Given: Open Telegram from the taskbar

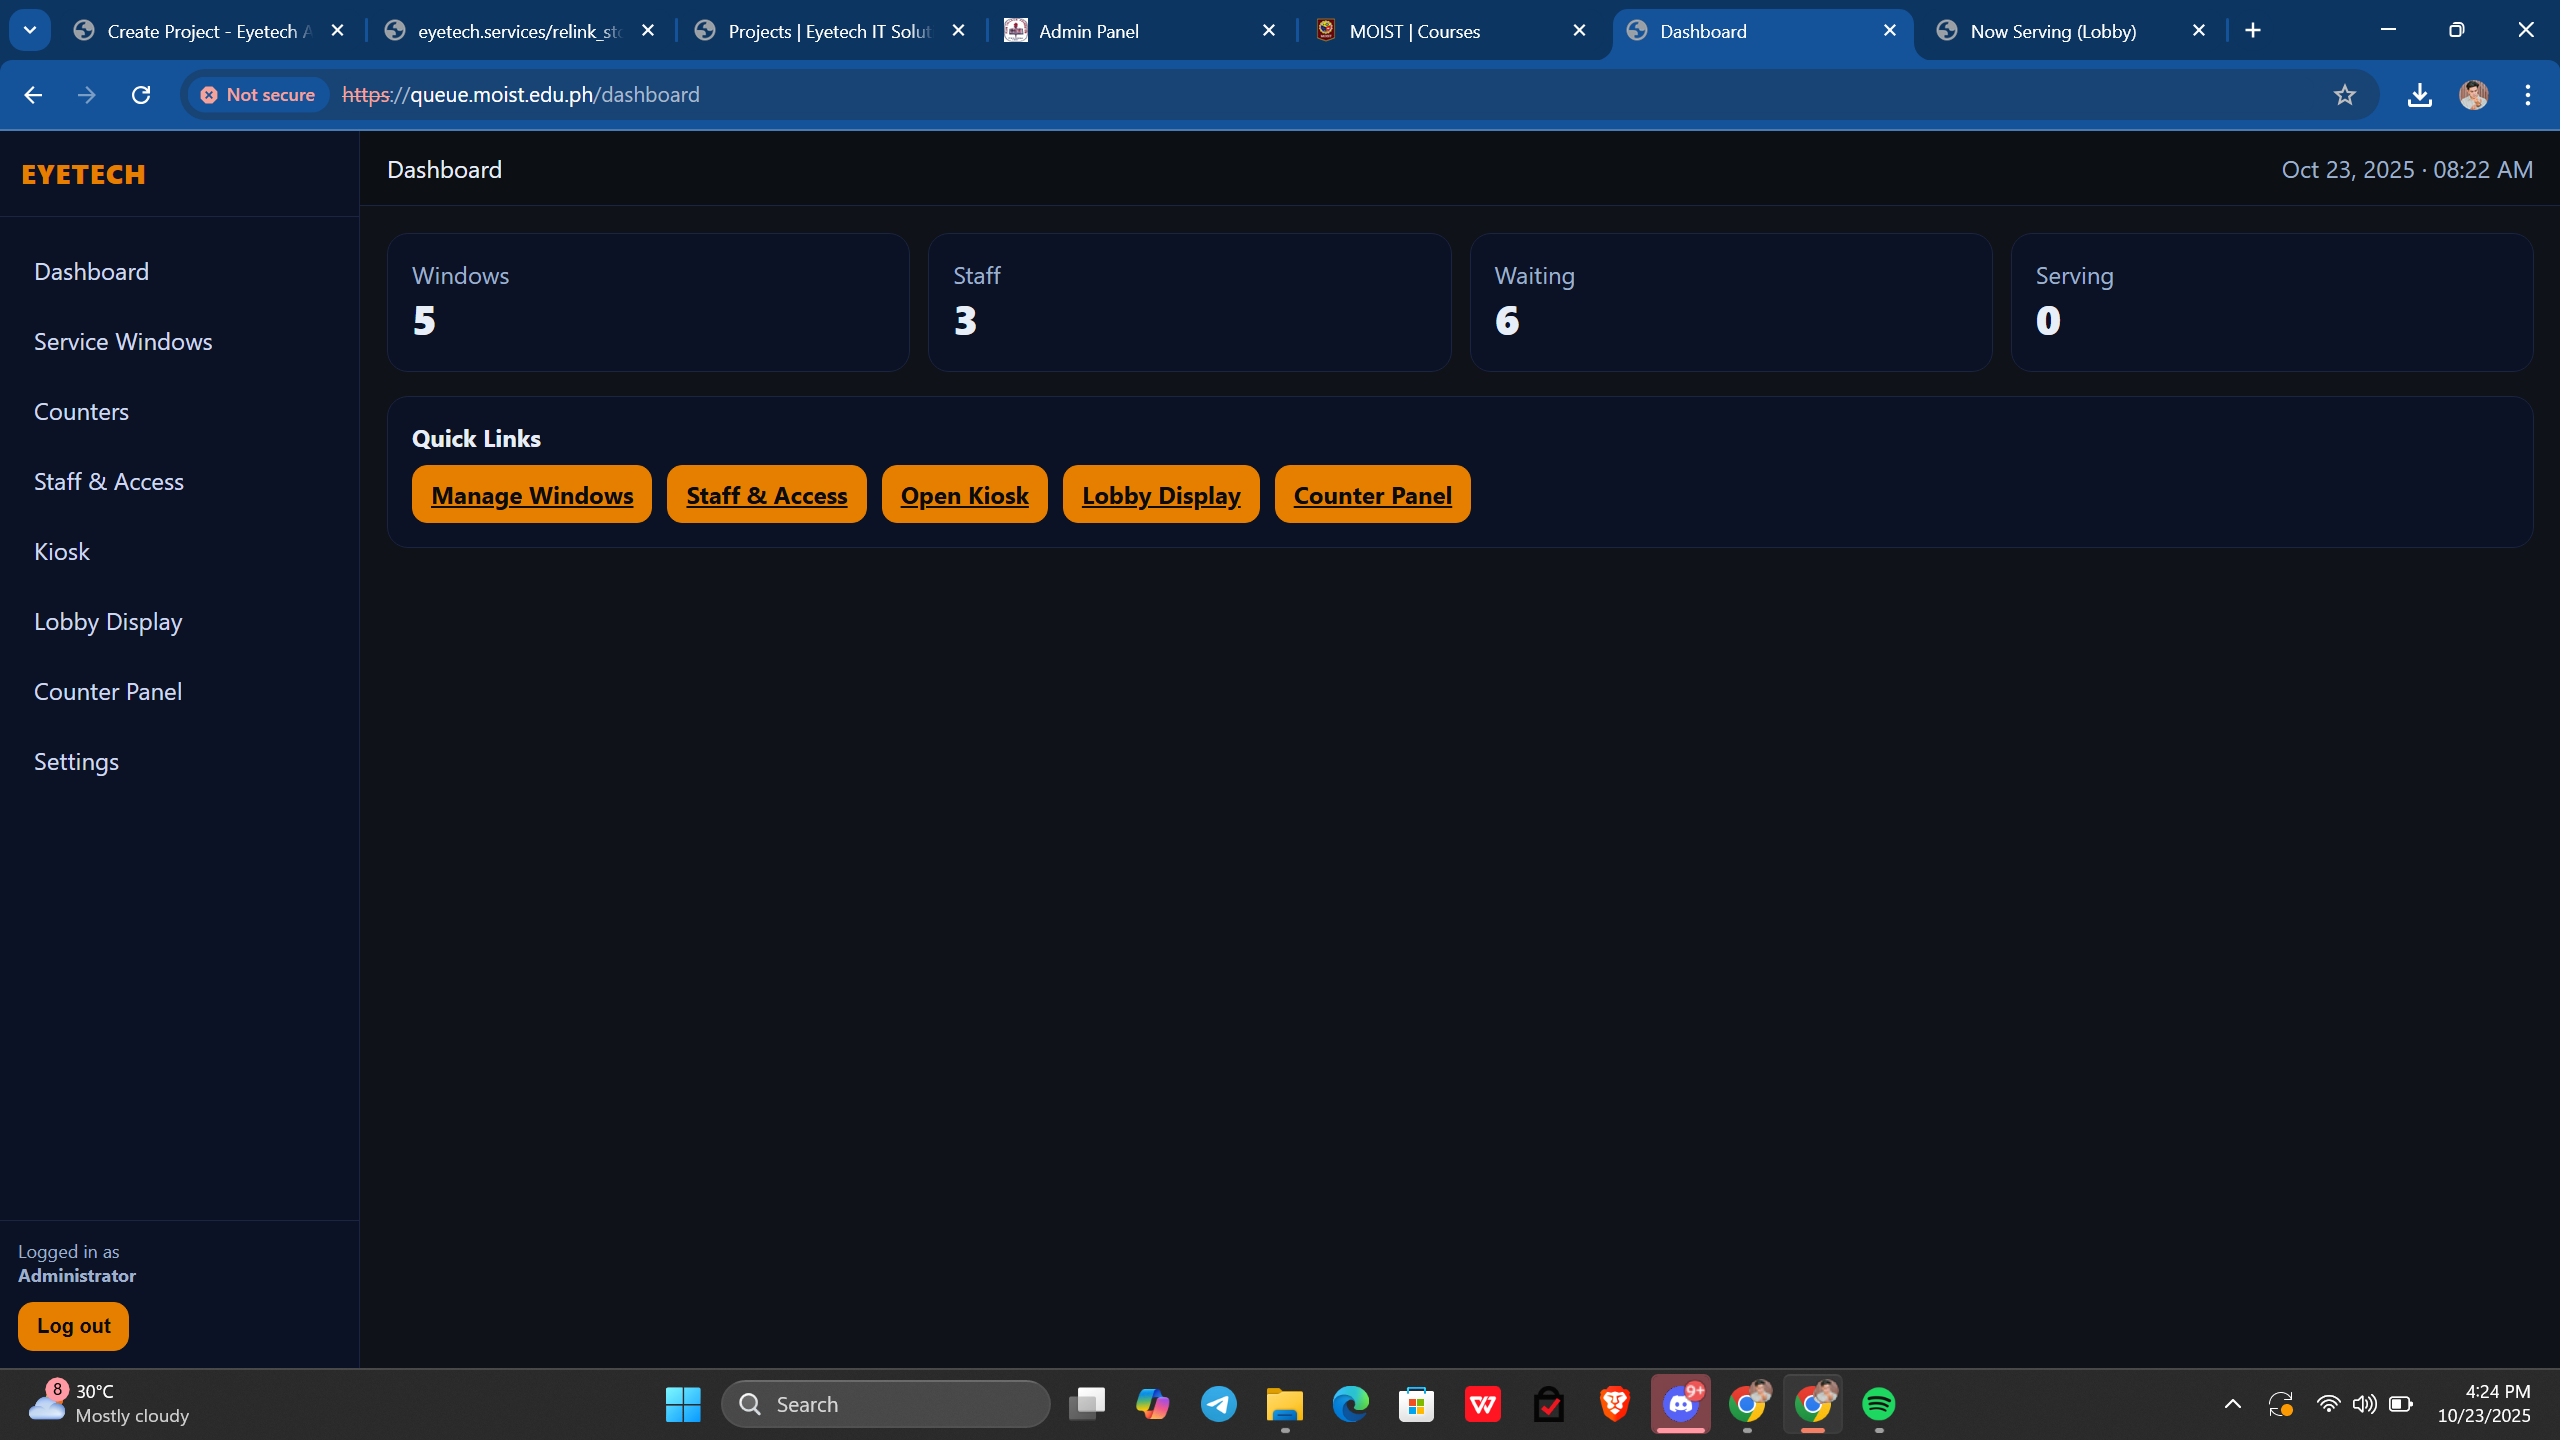Looking at the screenshot, I should 1218,1404.
